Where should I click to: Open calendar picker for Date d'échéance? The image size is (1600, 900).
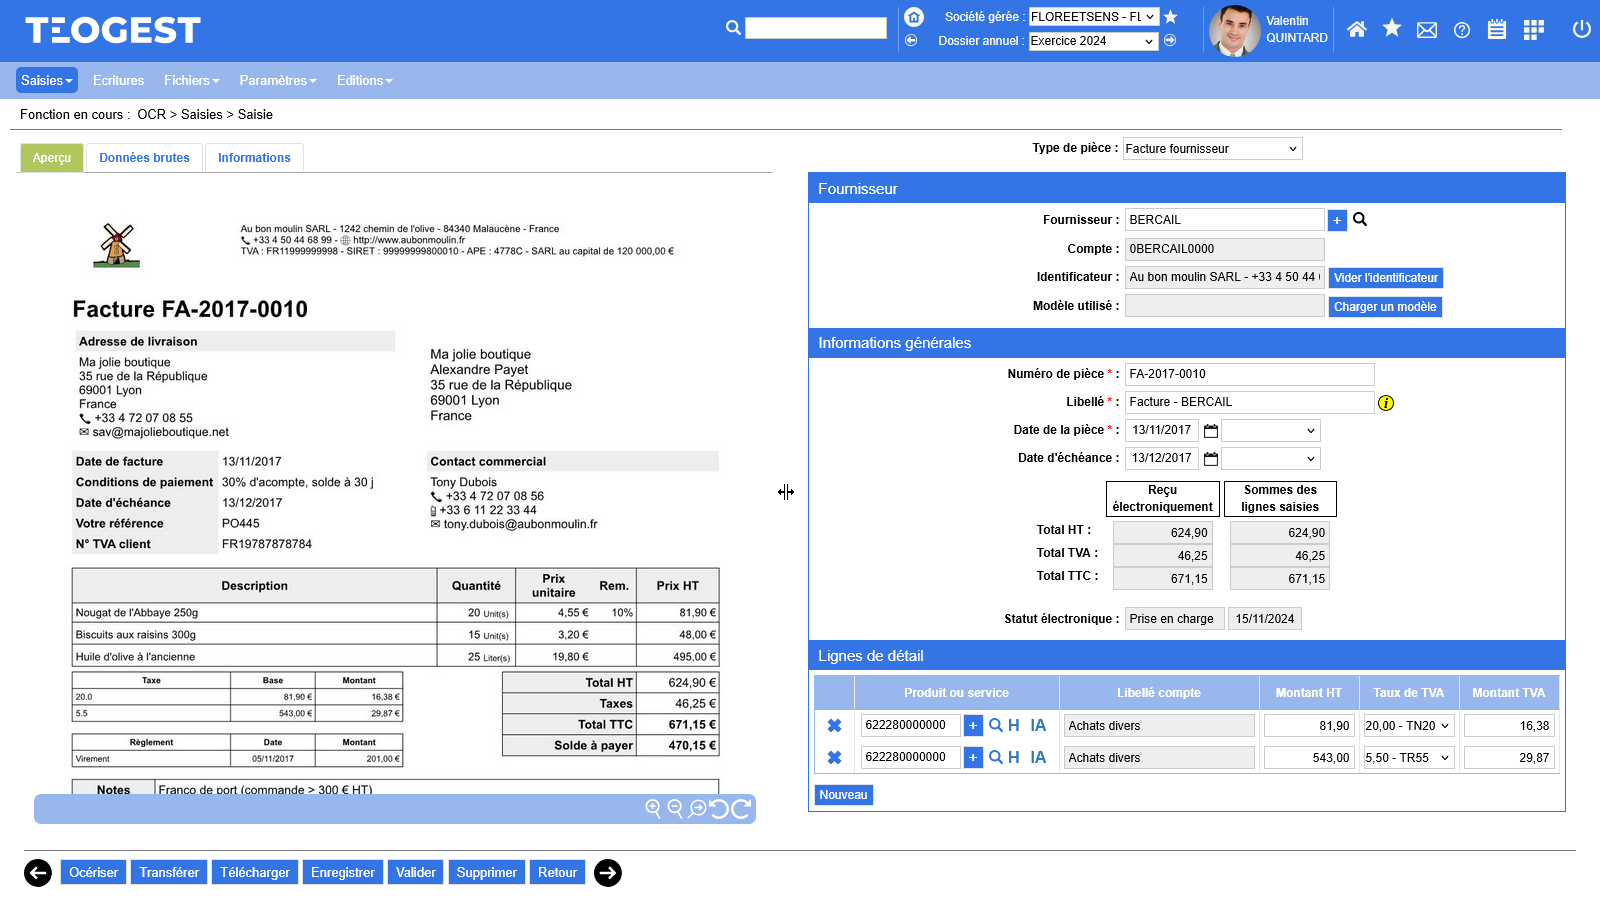(1211, 459)
